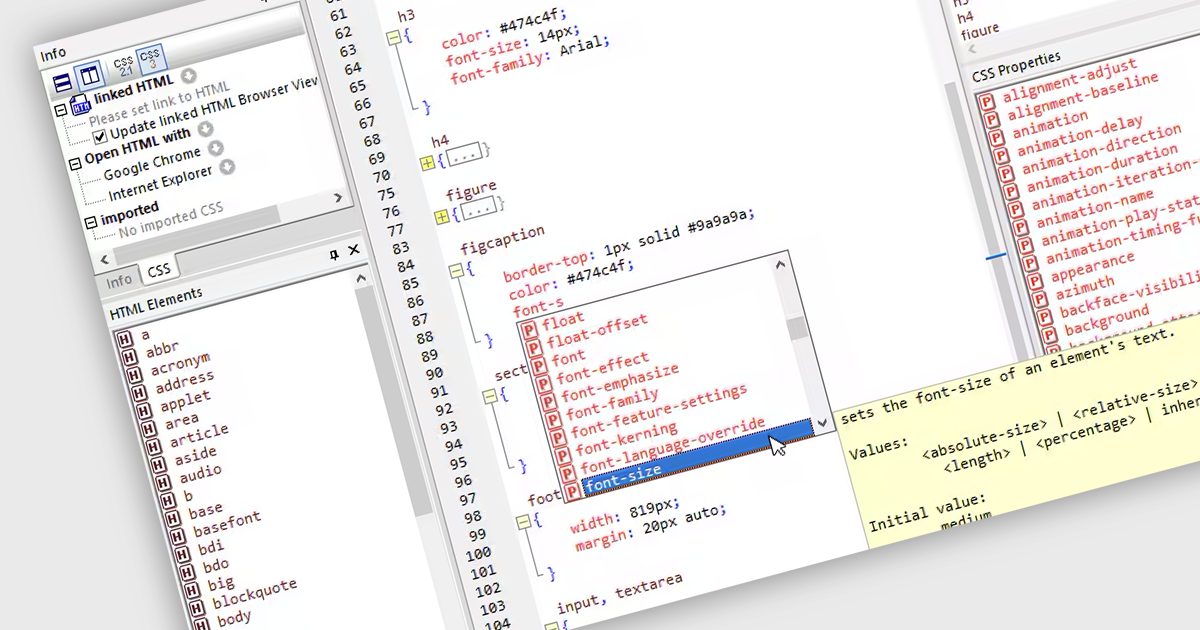Screen dimensions: 1200x630
Task: Click the autocomplete list's down scroll arrow
Action: click(x=821, y=424)
